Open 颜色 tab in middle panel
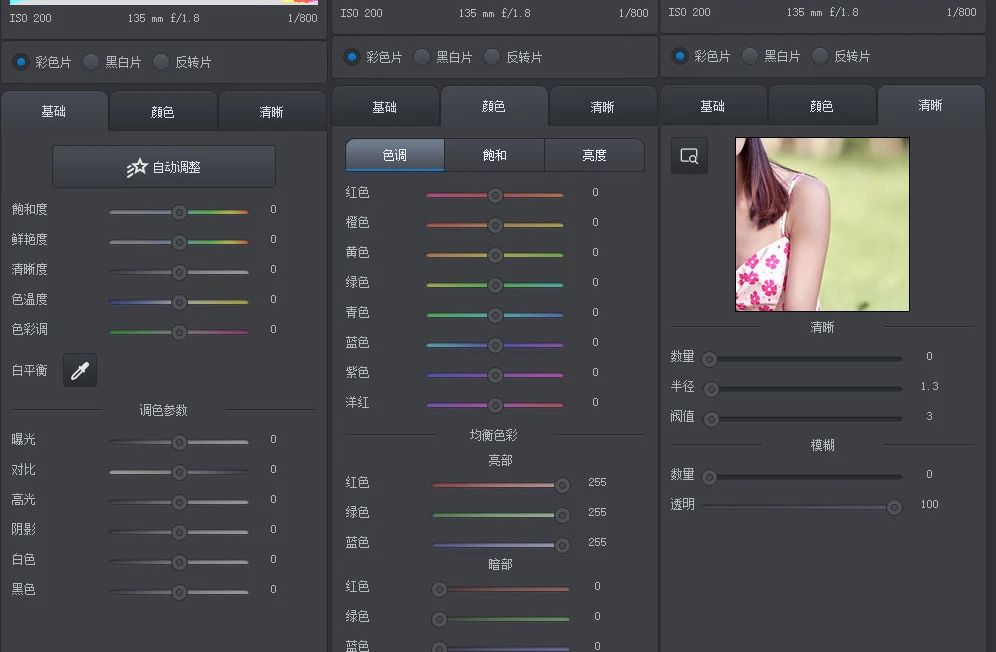This screenshot has height=652, width=996. pos(494,106)
